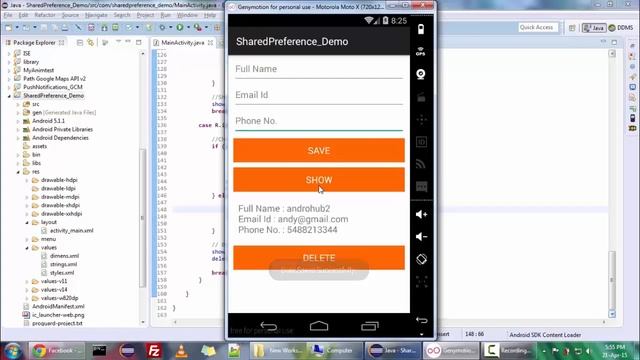Open the Navigate menu
This screenshot has width=640, height=360.
coord(96,15)
